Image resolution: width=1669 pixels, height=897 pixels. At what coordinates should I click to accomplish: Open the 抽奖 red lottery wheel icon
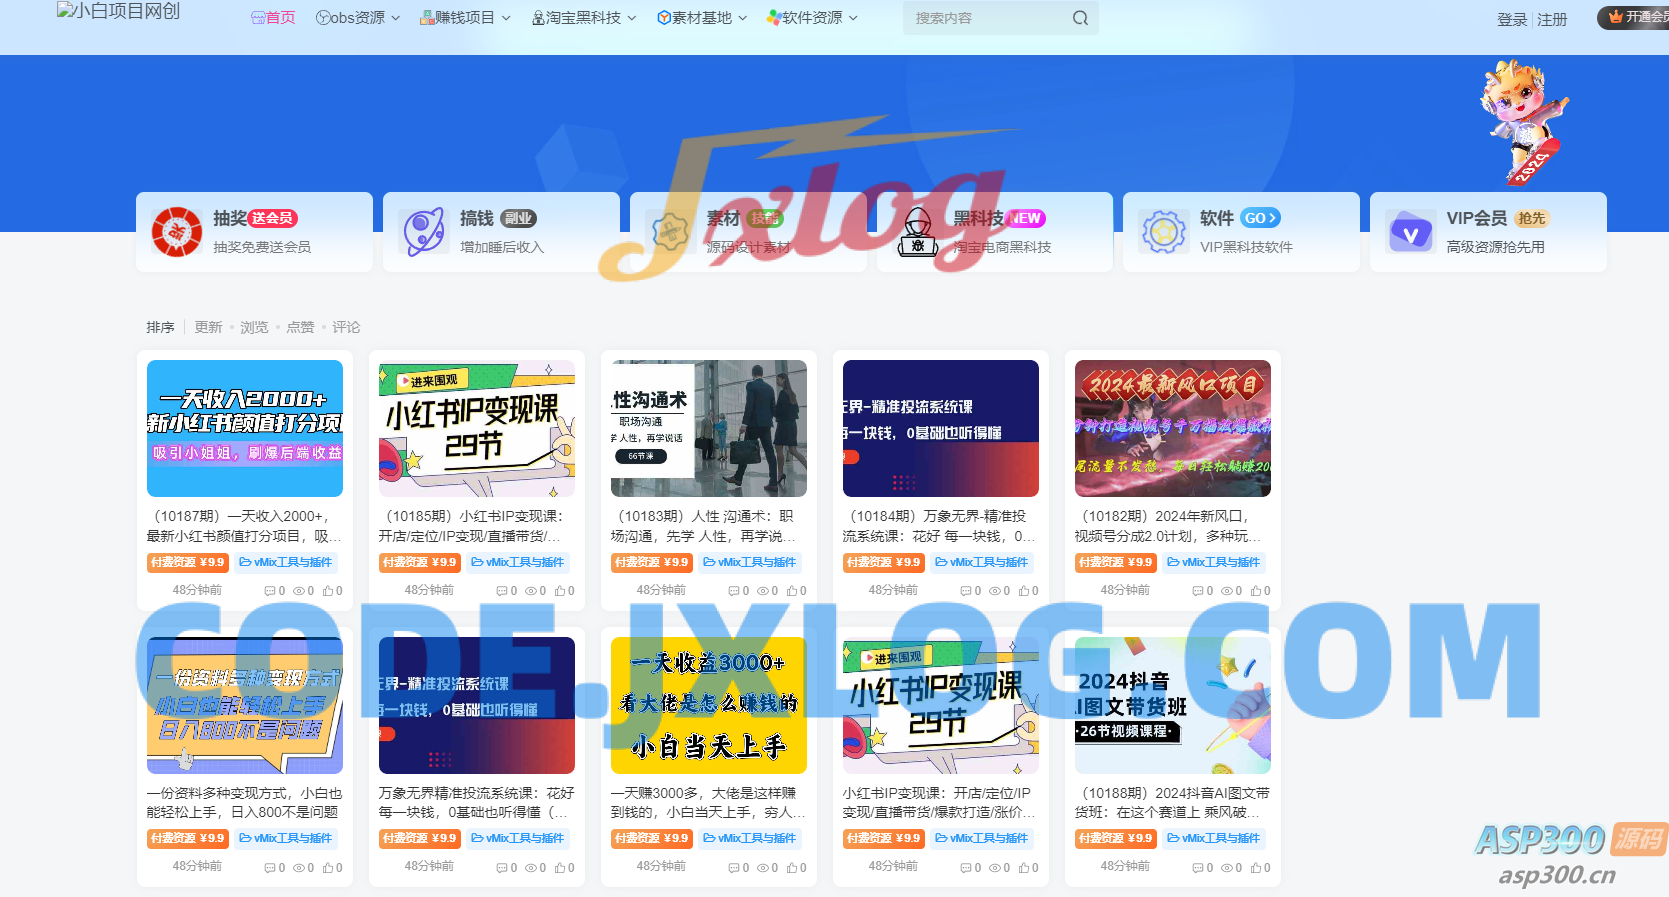[177, 232]
